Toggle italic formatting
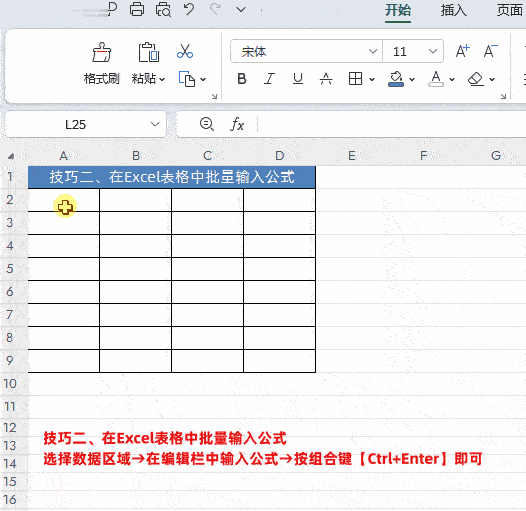This screenshot has width=526, height=511. click(x=269, y=79)
